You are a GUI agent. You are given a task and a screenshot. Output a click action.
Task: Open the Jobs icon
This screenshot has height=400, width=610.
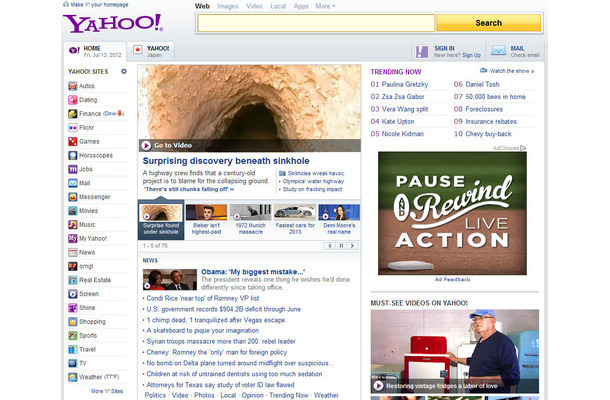tap(73, 169)
